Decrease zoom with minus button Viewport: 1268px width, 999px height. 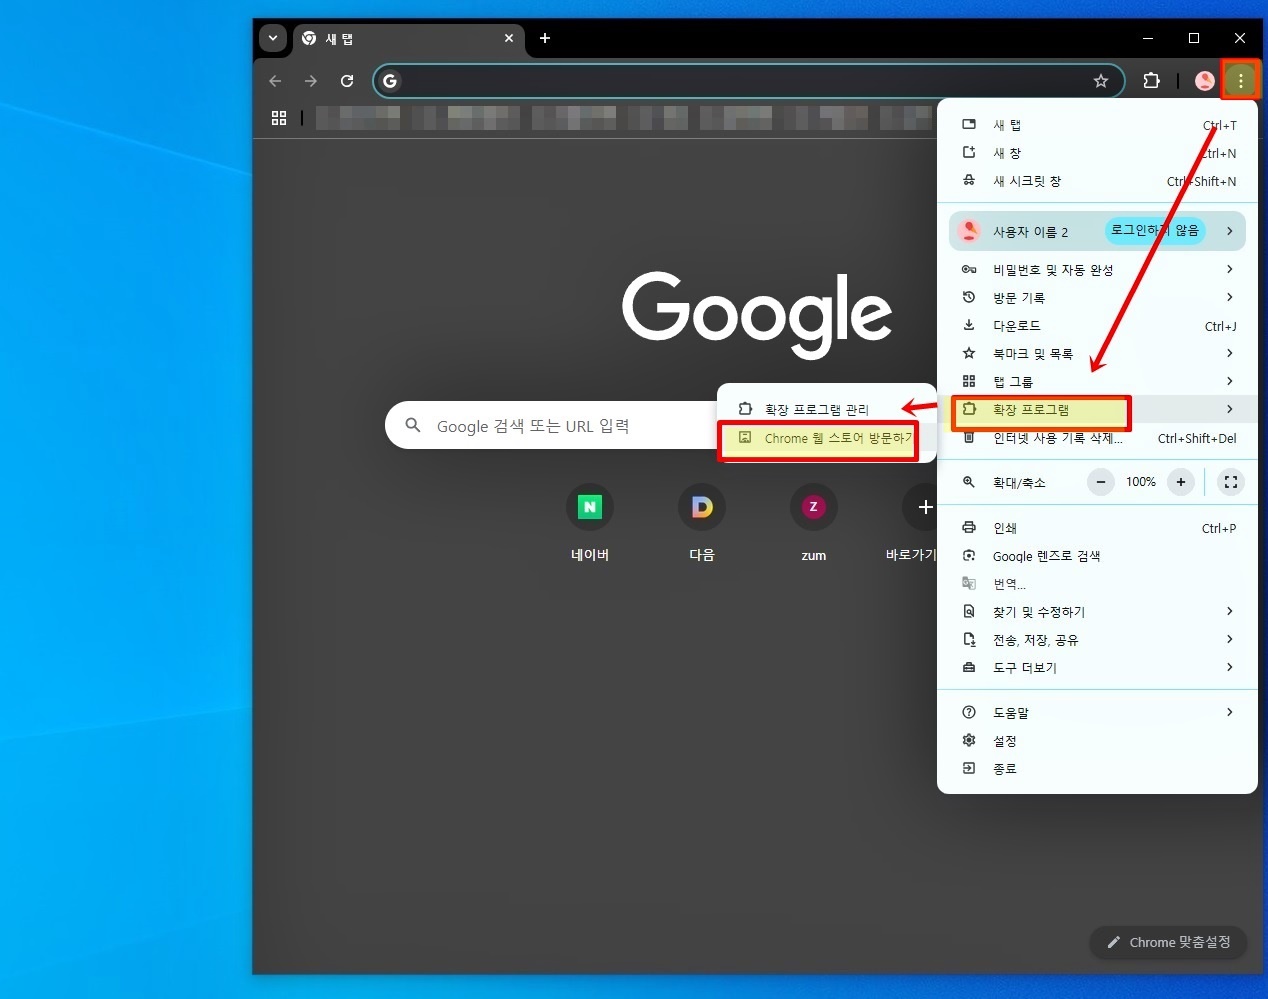click(1101, 482)
